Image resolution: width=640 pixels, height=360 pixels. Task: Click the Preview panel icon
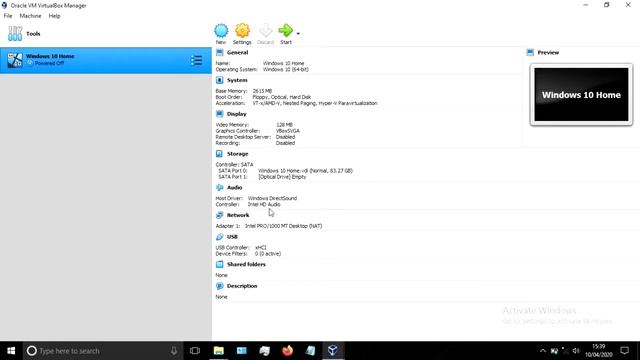tap(530, 53)
